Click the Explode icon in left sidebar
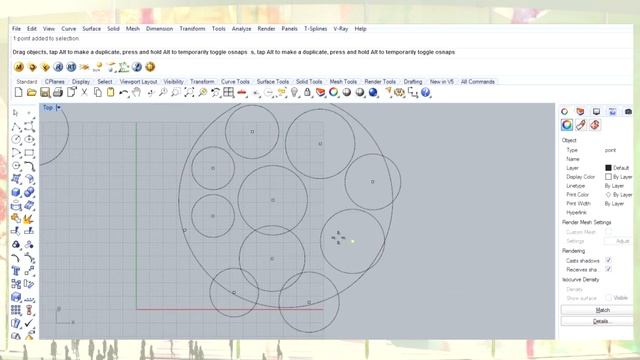This screenshot has height=360, width=640. [28, 219]
